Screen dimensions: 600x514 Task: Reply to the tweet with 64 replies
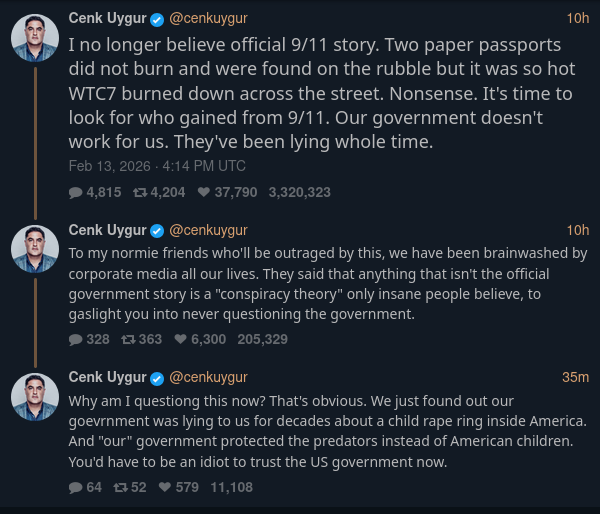coord(76,487)
